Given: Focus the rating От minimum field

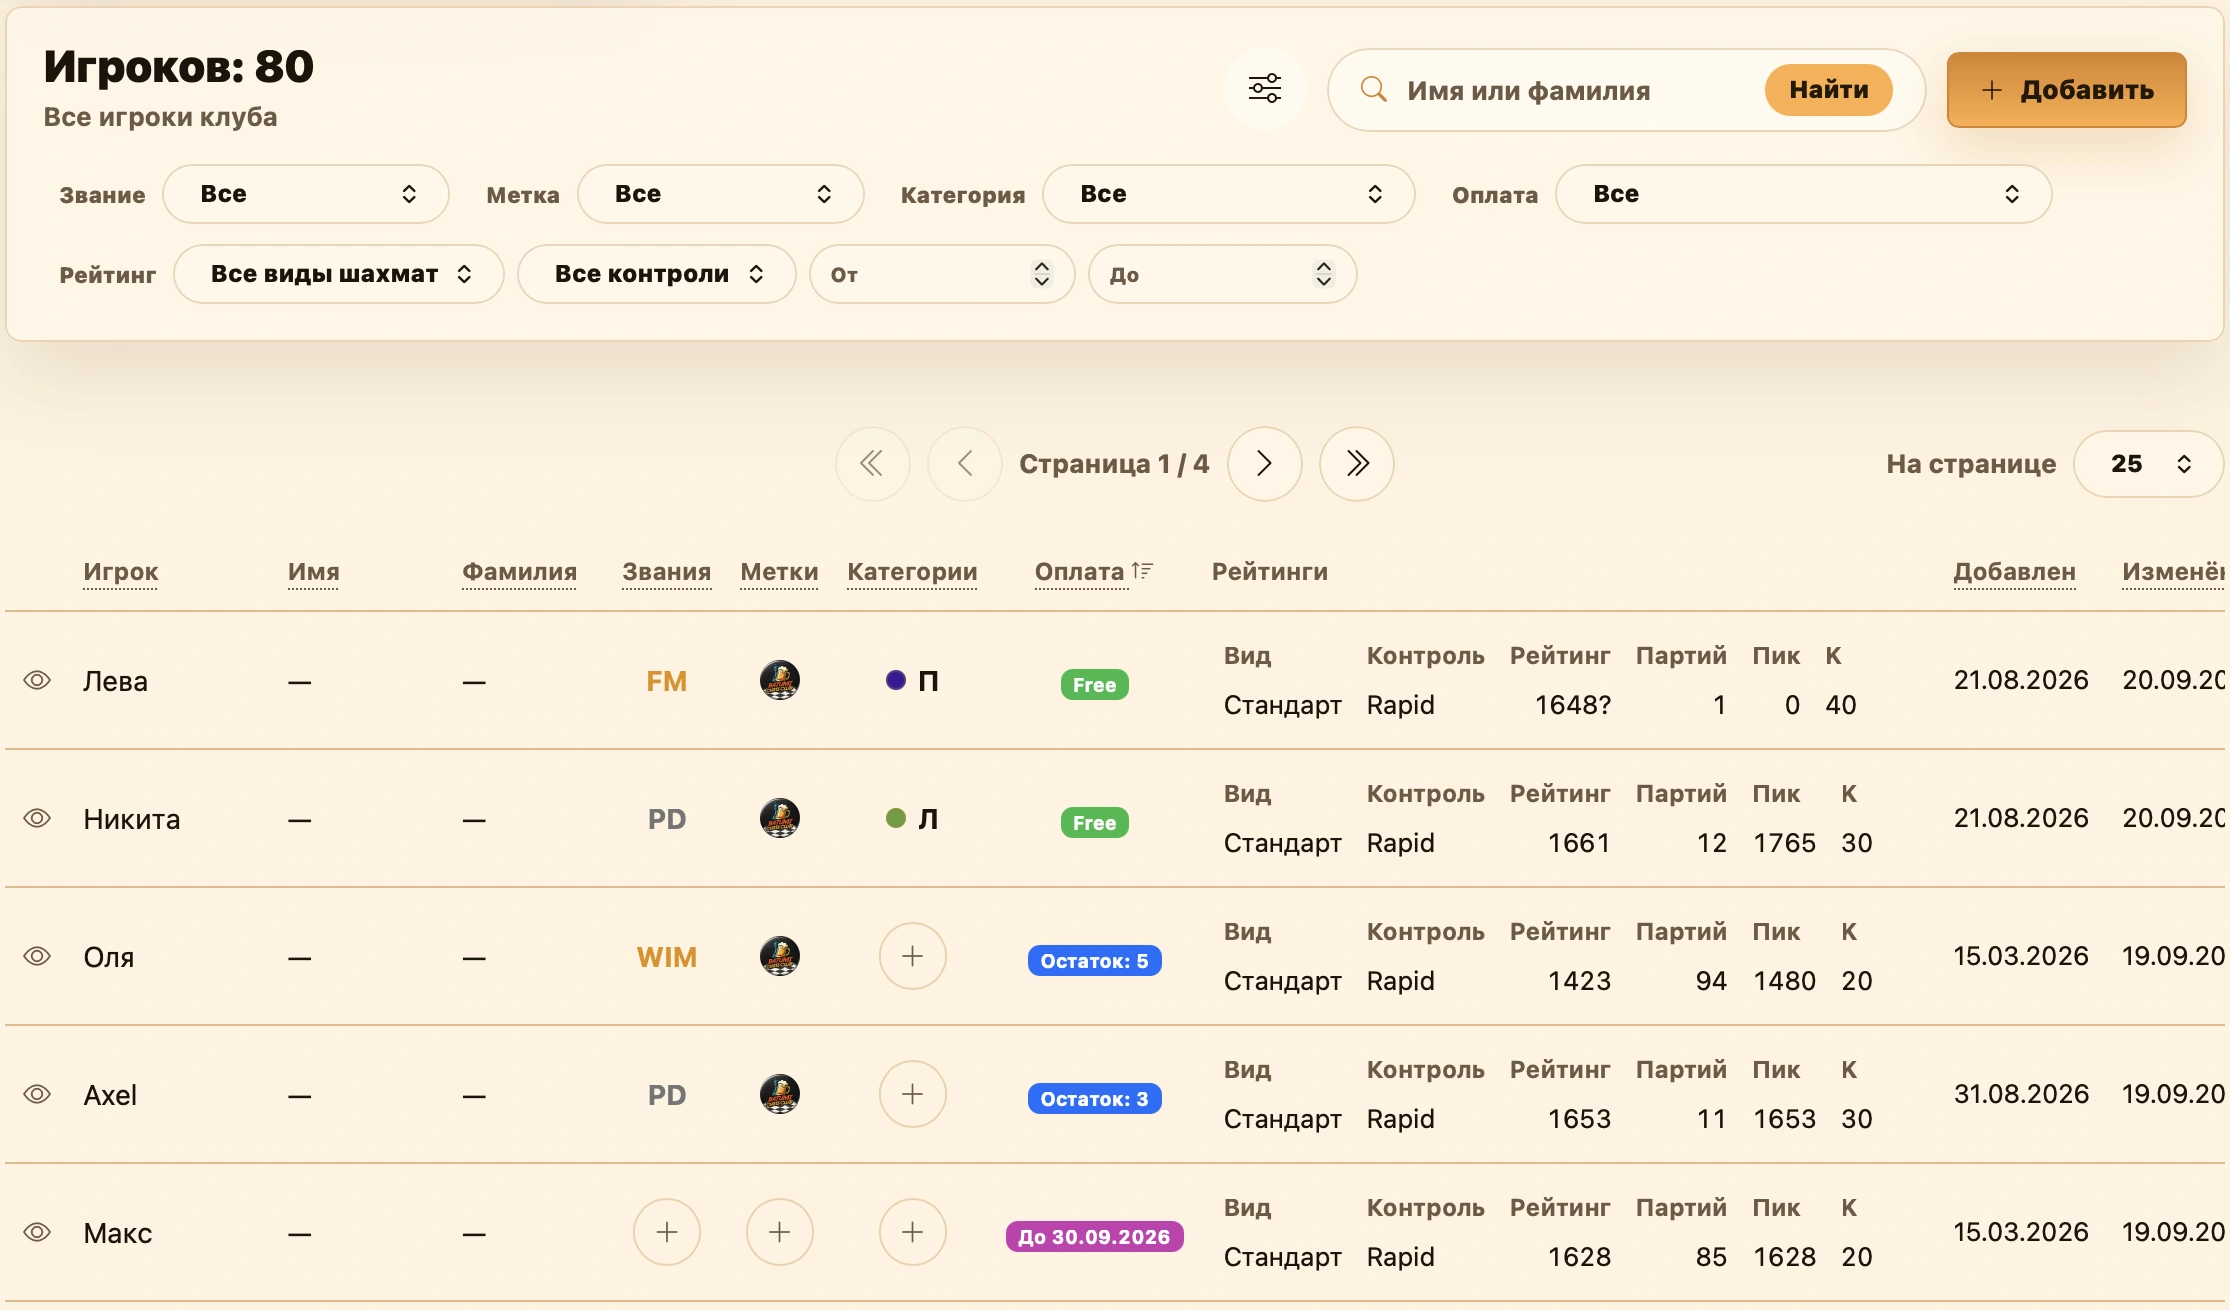Looking at the screenshot, I should [942, 274].
